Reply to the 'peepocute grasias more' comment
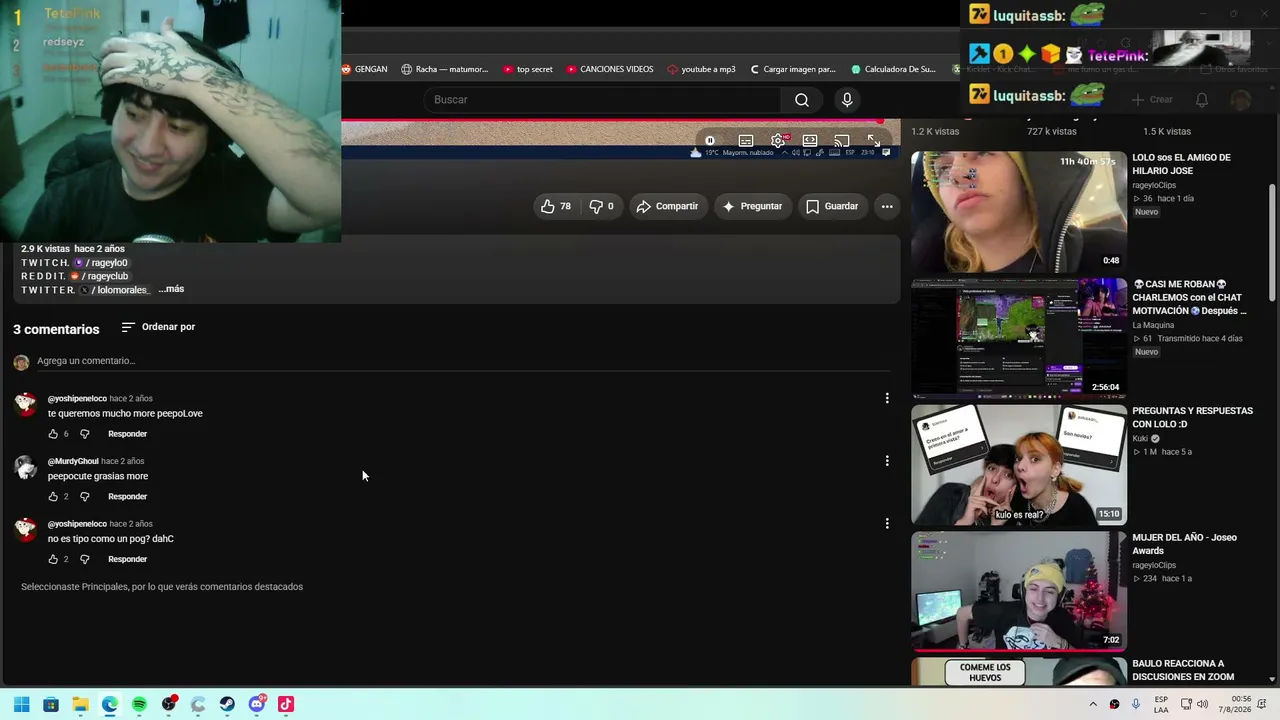The image size is (1280, 720). [127, 497]
